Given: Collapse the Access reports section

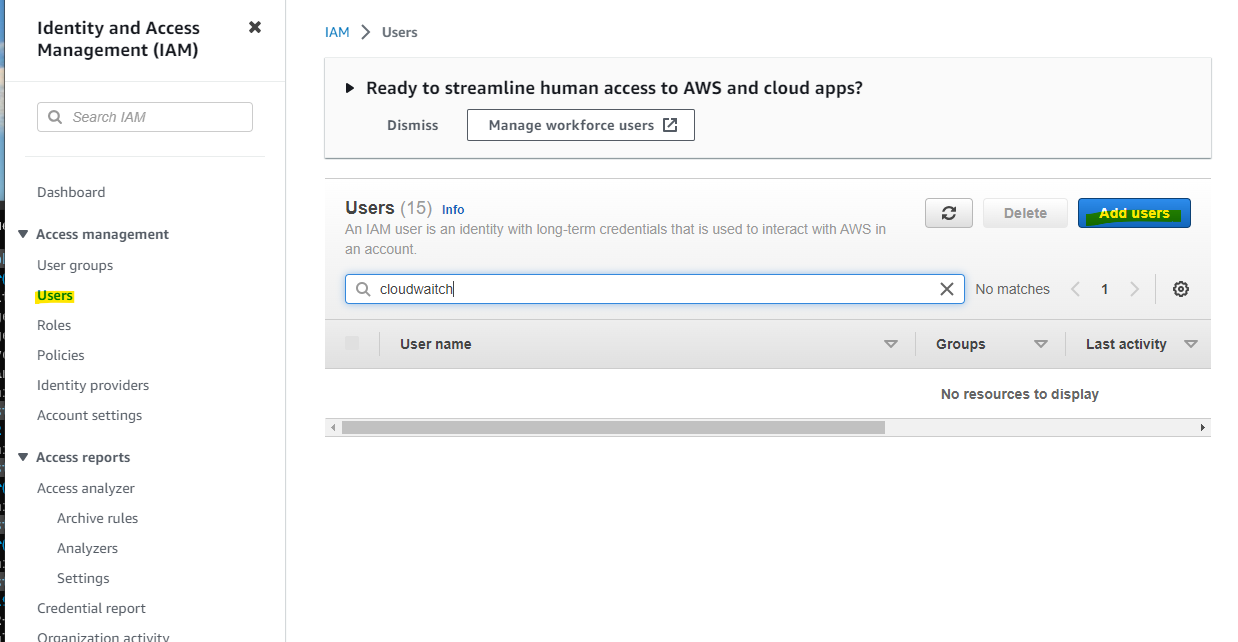Looking at the screenshot, I should [23, 457].
